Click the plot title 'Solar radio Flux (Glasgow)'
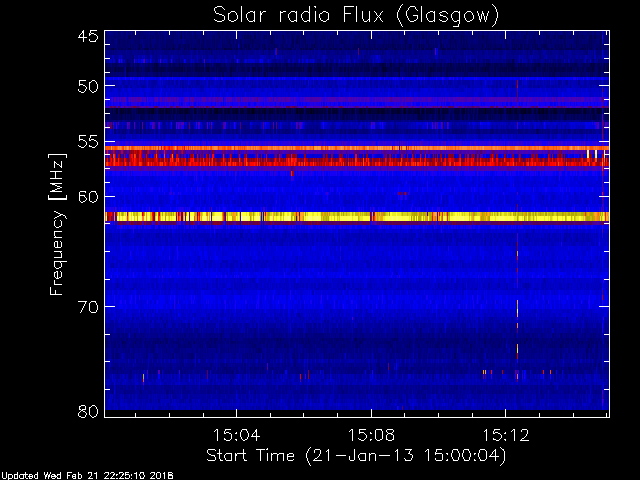Viewport: 640px width, 480px height. 356,16
